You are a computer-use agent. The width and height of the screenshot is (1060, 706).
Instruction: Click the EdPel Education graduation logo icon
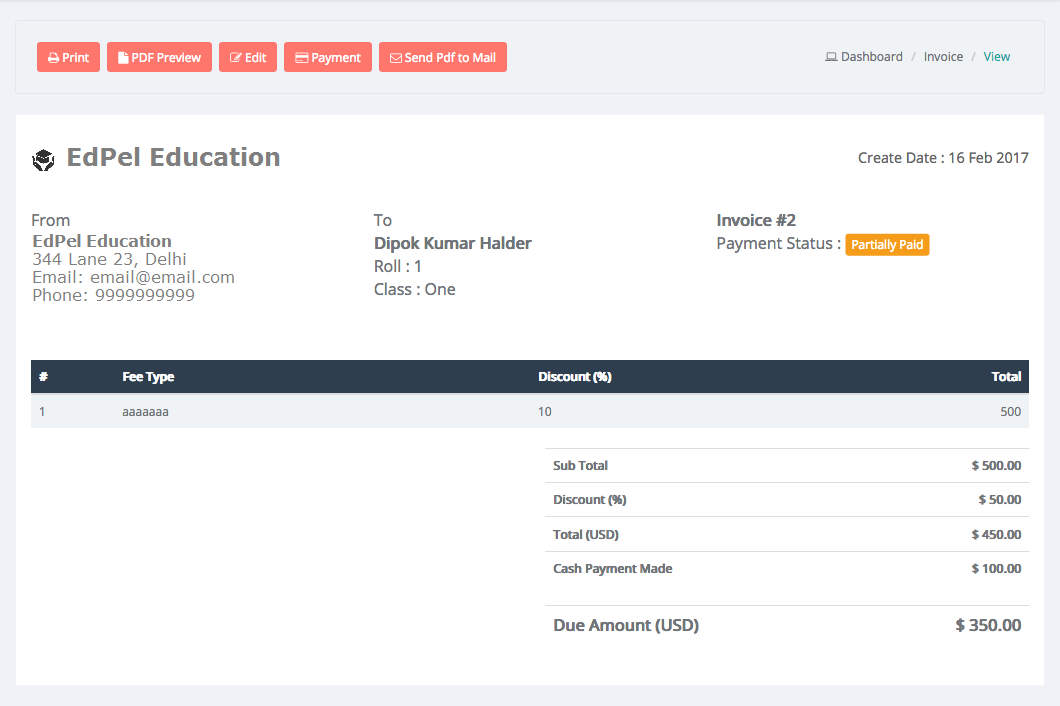(44, 159)
